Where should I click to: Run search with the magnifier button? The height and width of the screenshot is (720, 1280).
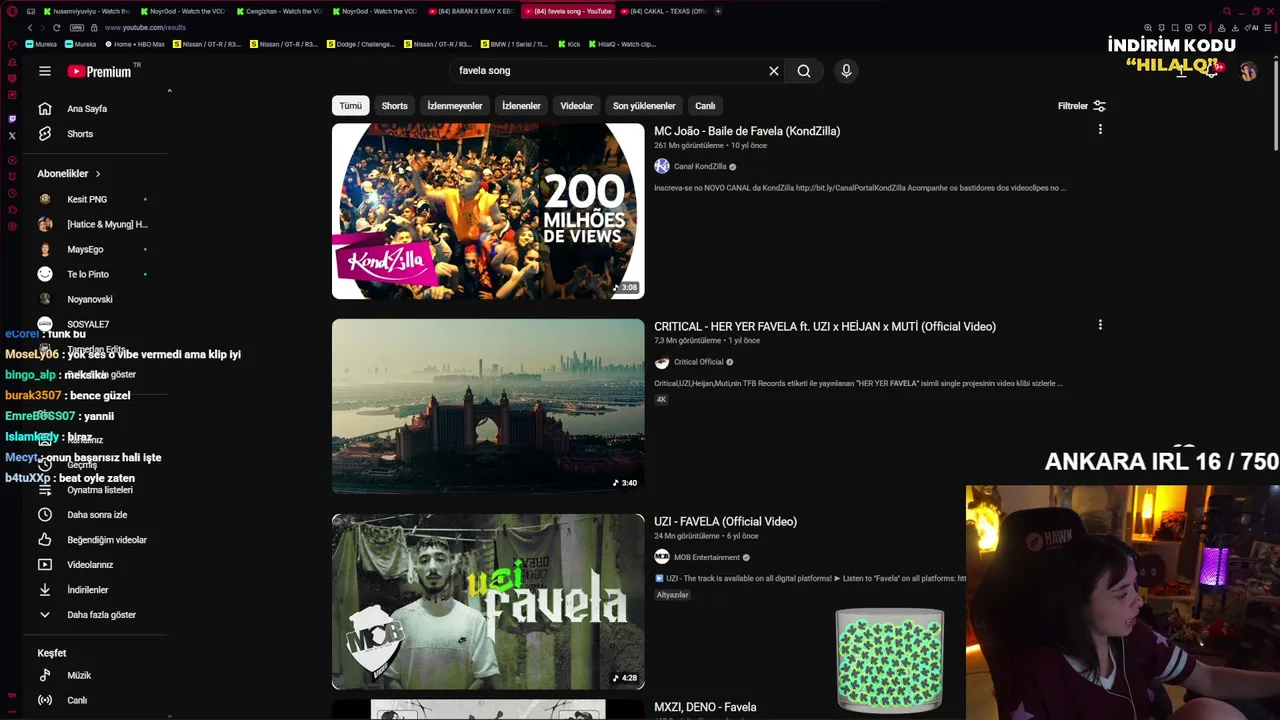tap(804, 71)
